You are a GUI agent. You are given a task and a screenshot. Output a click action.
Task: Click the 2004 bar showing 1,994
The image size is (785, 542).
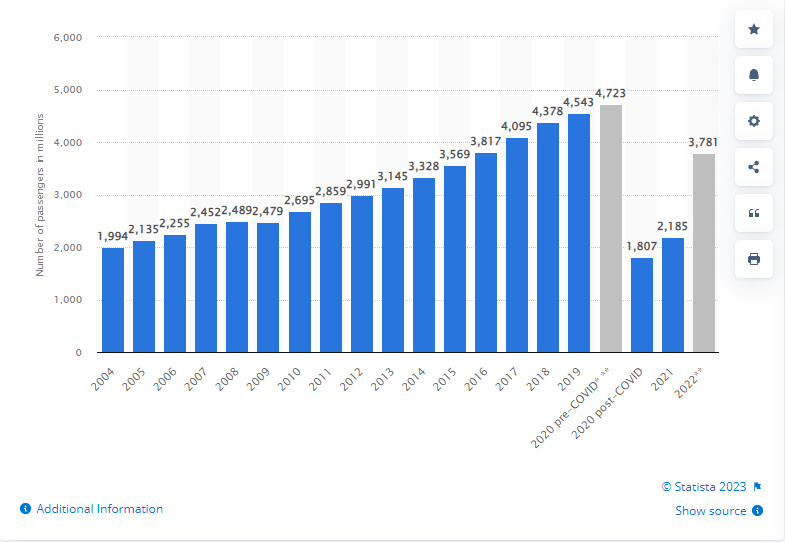click(x=113, y=300)
